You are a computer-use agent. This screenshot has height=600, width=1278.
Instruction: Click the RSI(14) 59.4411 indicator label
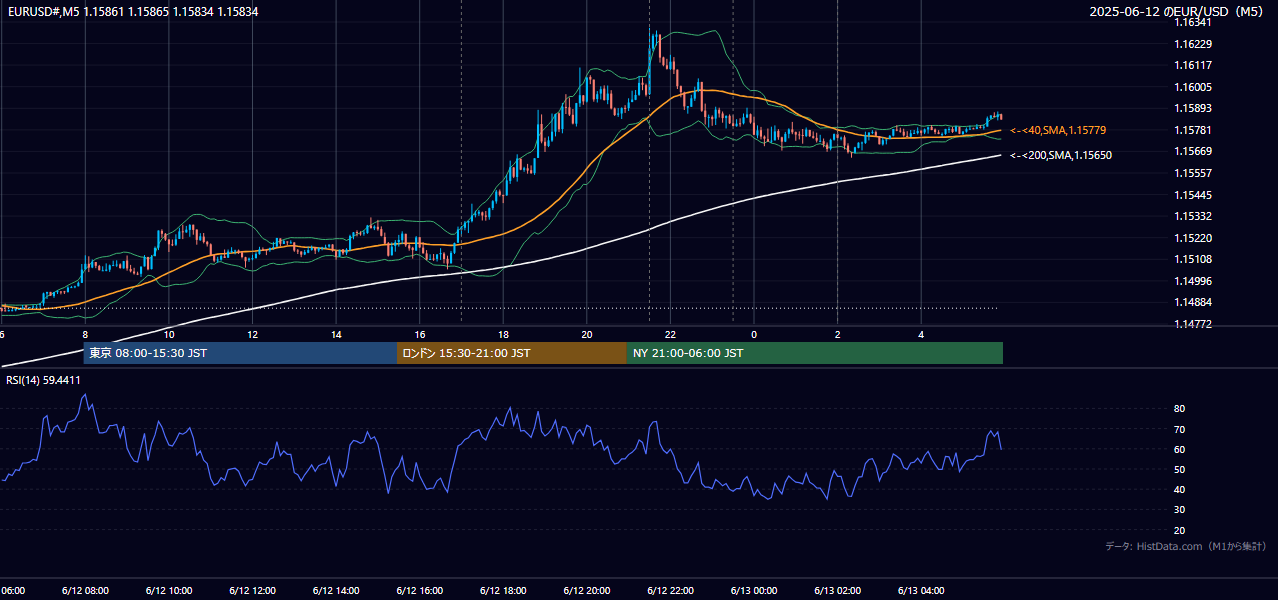[x=43, y=380]
